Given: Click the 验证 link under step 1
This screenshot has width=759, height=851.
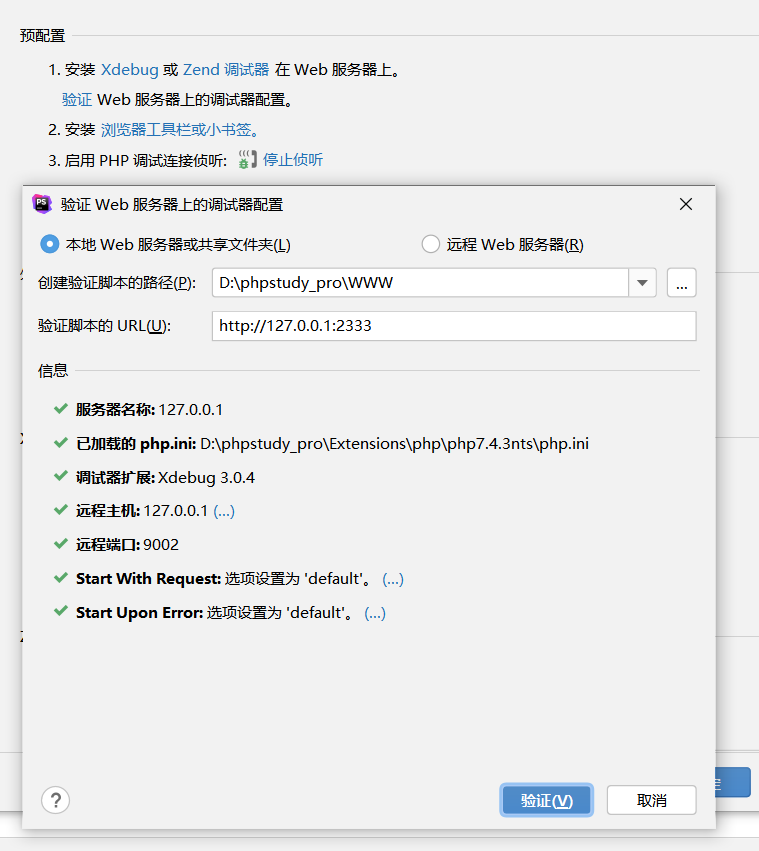Looking at the screenshot, I should 77,100.
